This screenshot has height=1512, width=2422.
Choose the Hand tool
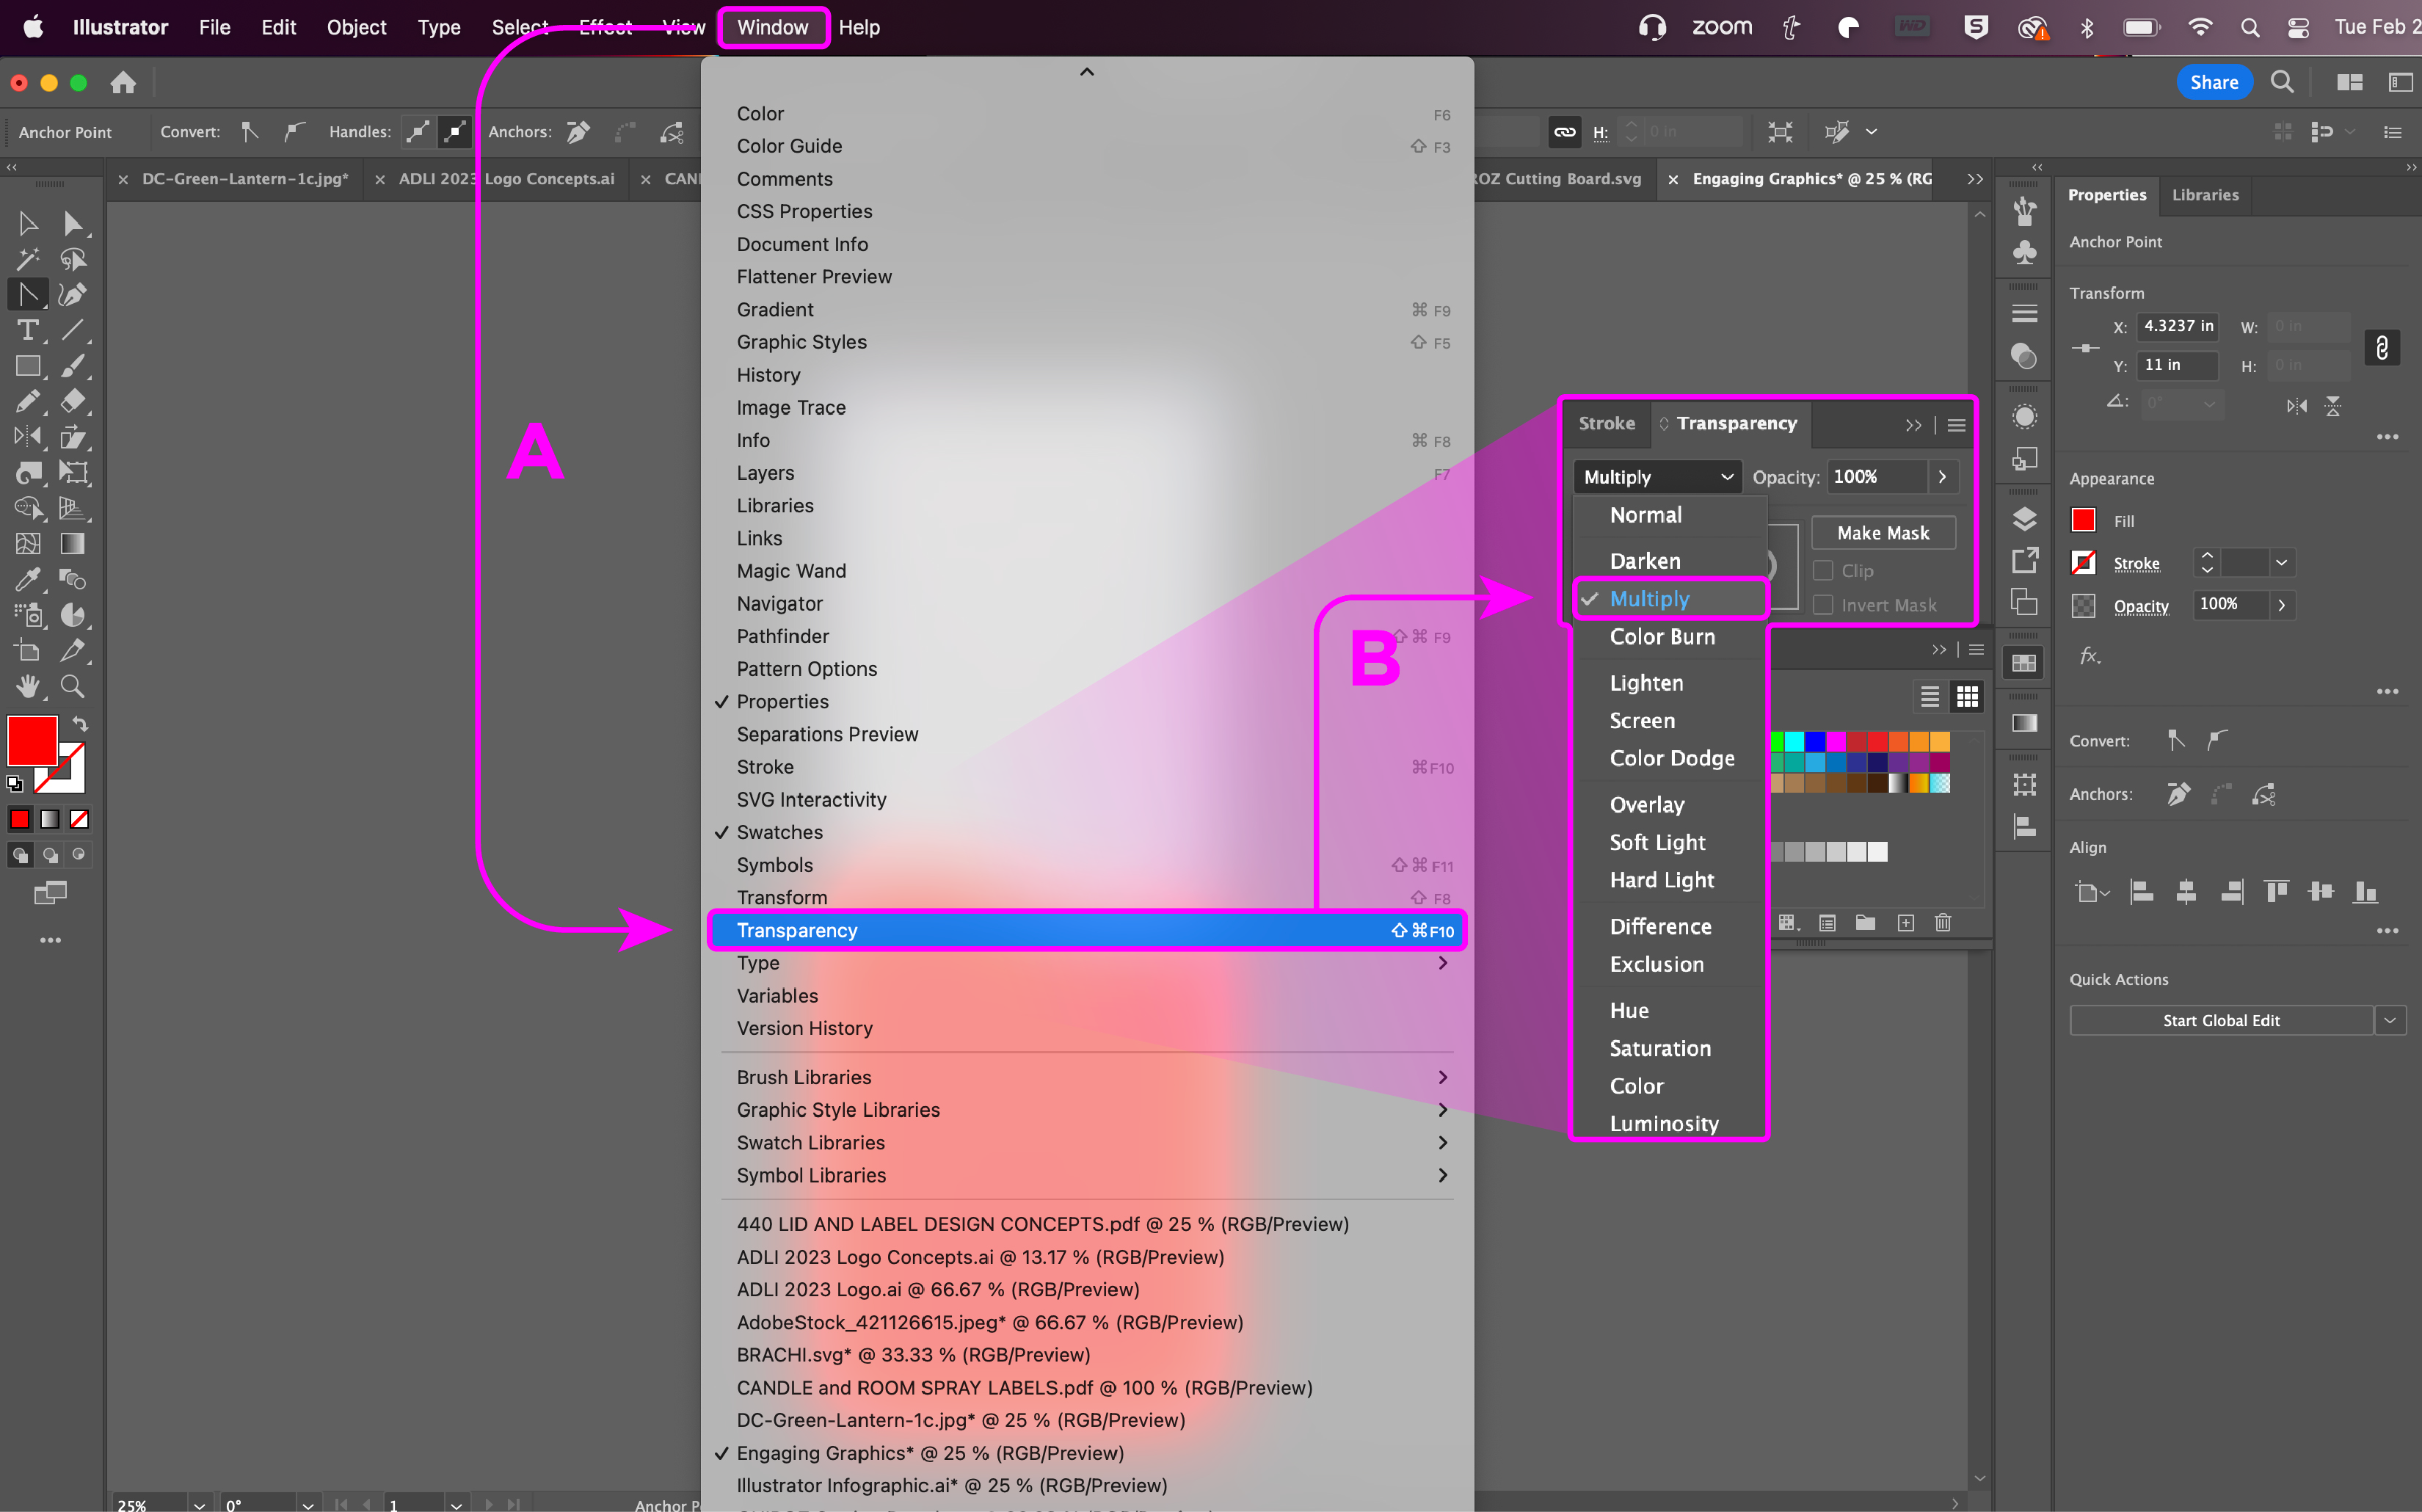coord(28,686)
